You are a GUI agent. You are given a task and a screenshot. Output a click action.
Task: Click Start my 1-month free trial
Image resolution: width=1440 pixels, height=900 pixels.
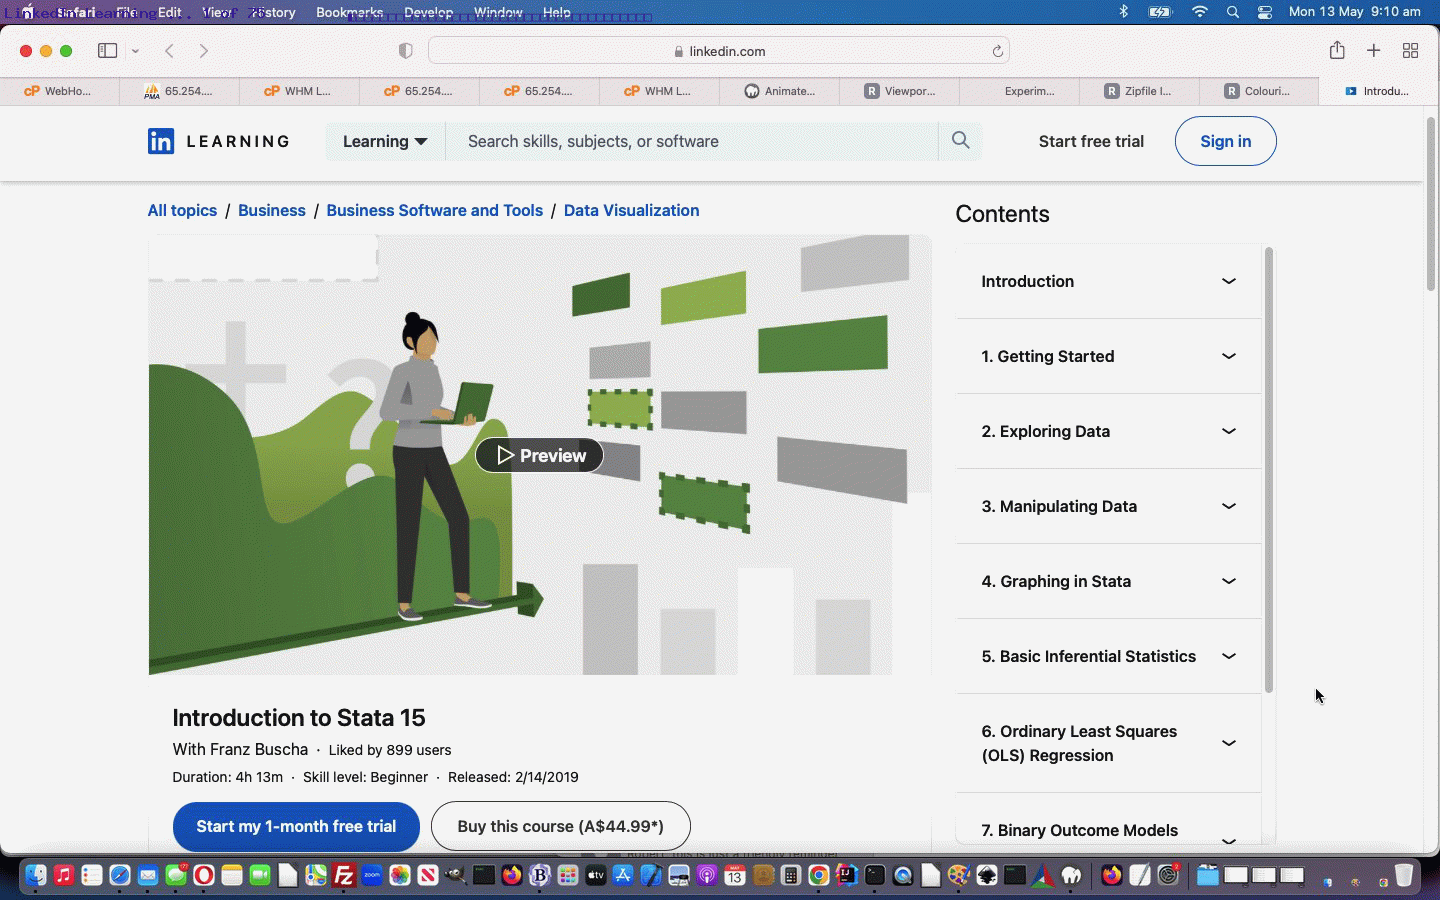click(x=296, y=826)
